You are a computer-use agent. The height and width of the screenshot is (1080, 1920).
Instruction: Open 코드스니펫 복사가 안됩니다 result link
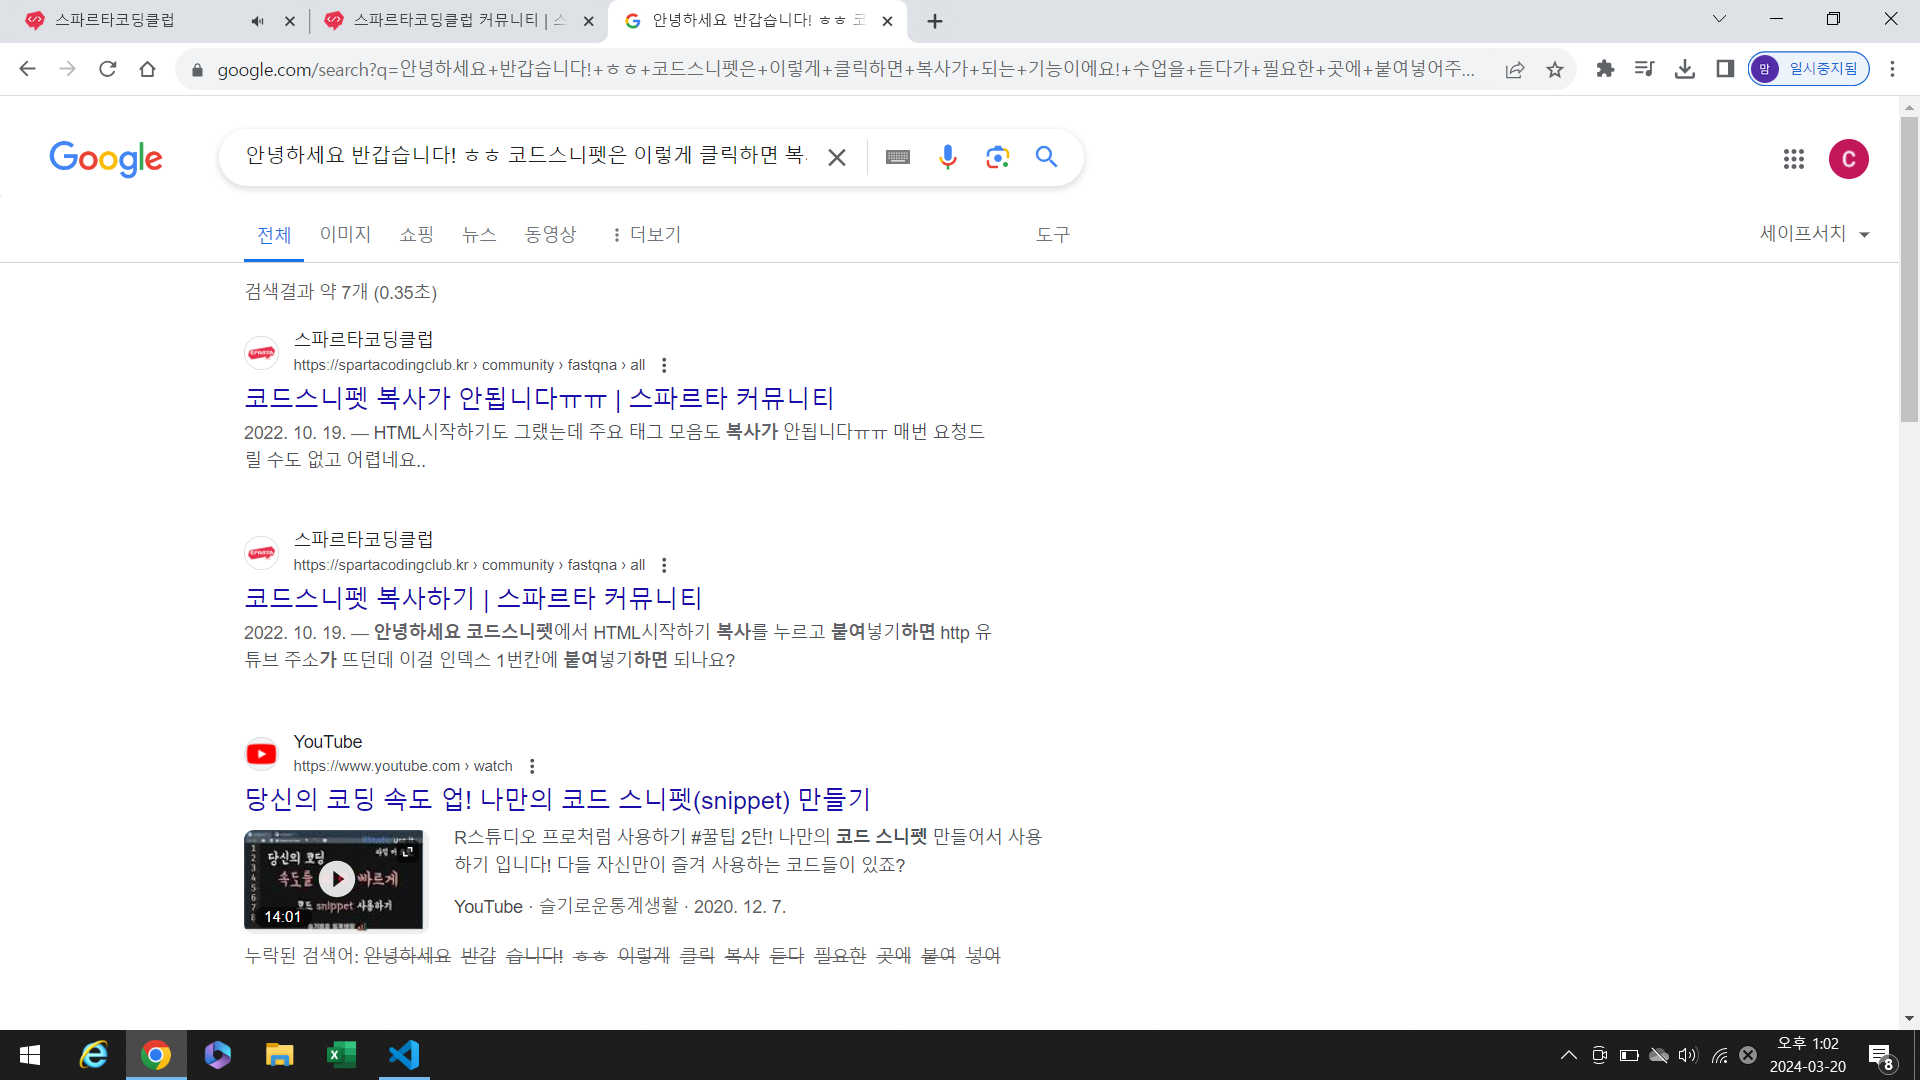click(539, 398)
